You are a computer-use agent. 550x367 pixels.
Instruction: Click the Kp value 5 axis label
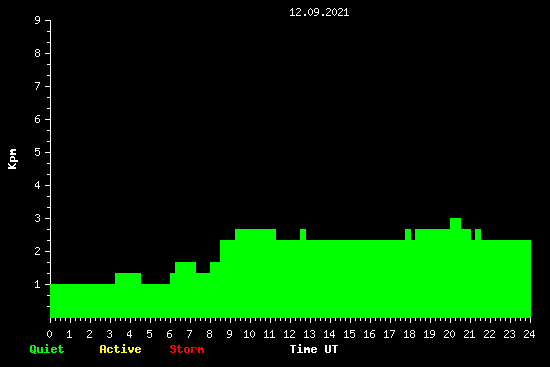coord(38,152)
